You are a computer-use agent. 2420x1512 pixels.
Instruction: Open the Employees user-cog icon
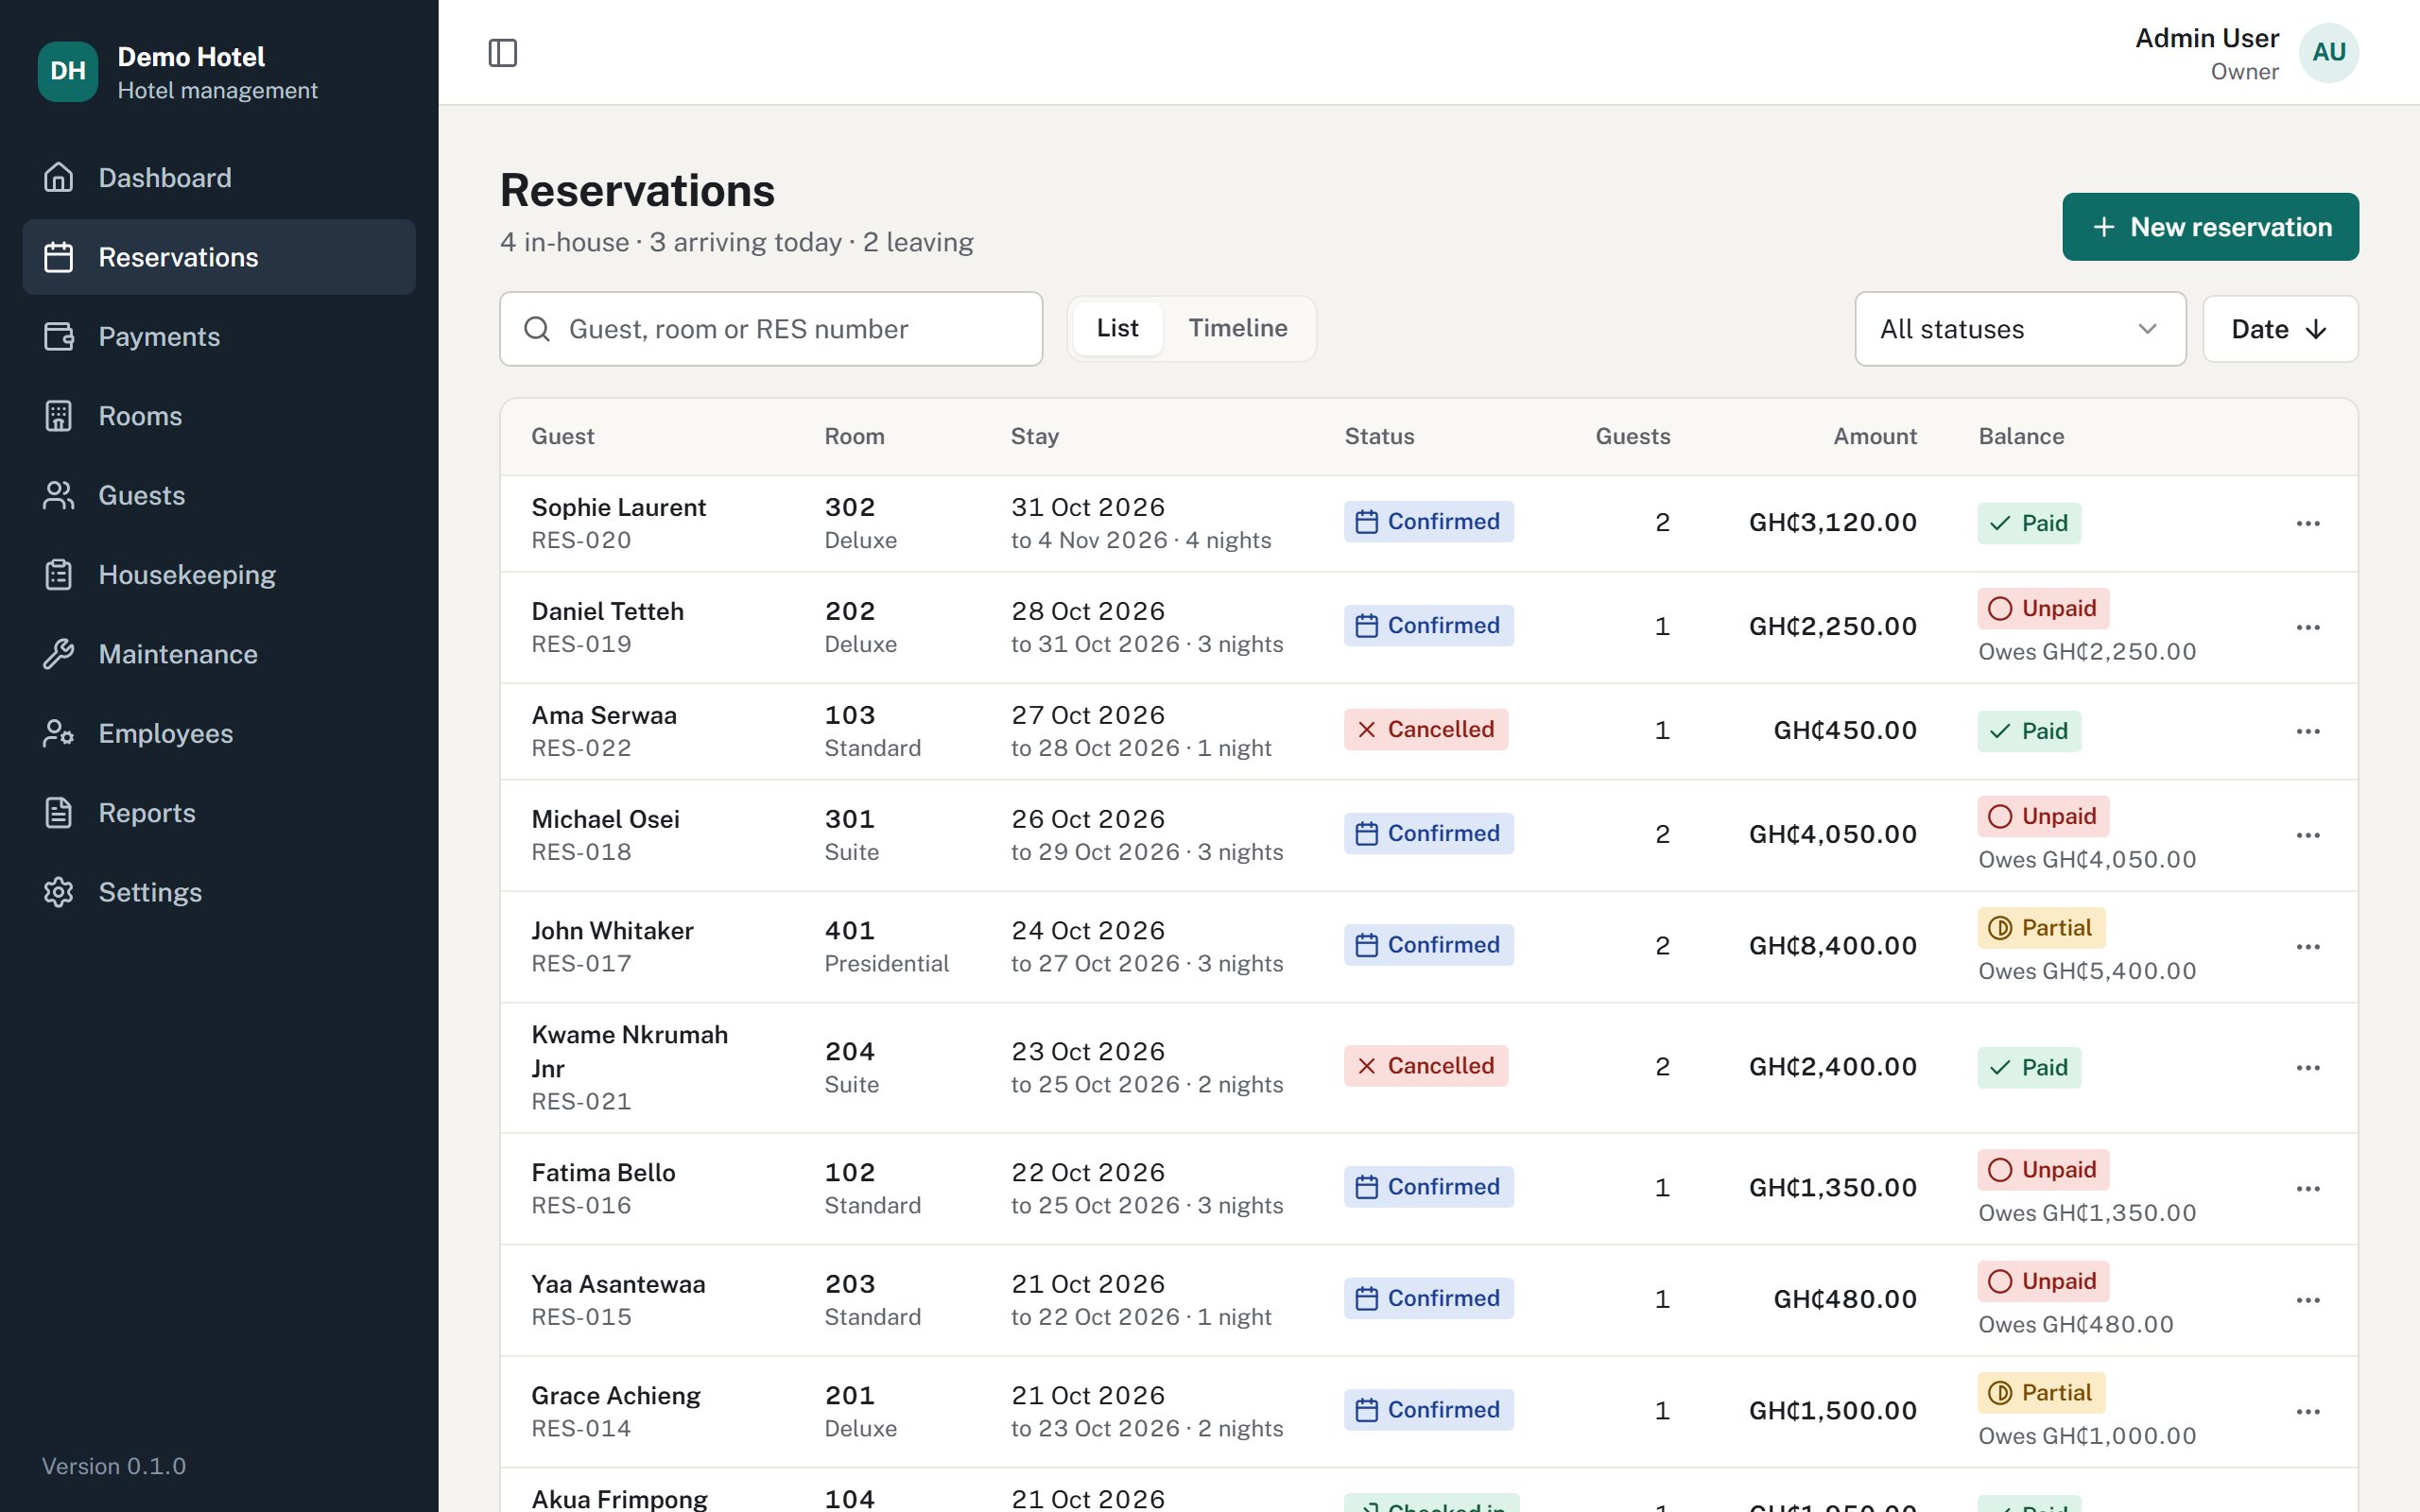[x=59, y=733]
